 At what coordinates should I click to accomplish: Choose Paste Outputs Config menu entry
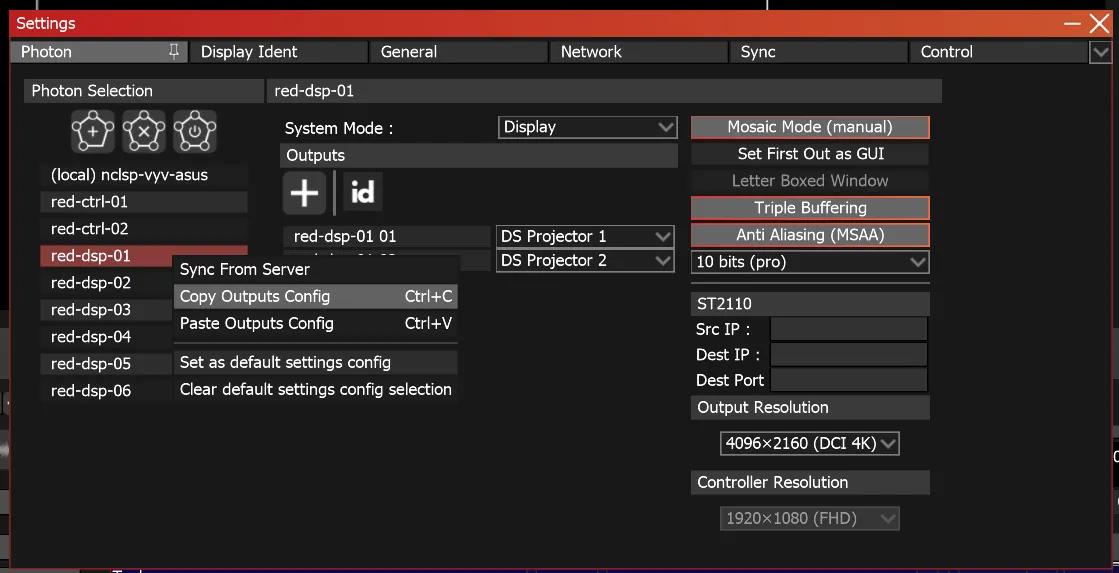[315, 323]
